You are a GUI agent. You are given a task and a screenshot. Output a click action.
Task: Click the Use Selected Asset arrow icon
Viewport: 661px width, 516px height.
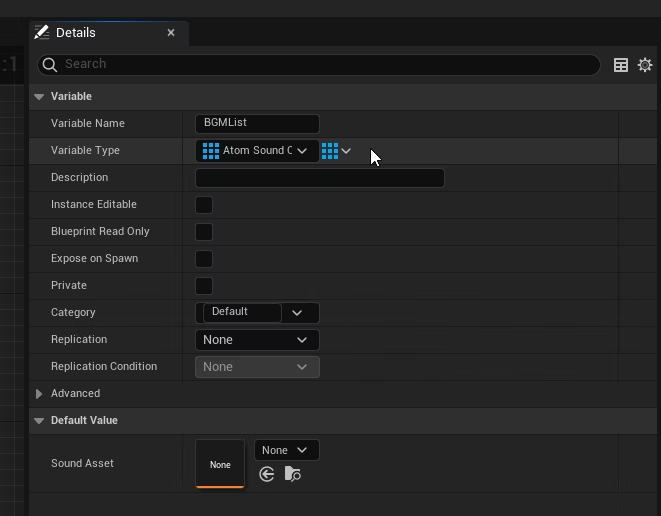pos(266,474)
